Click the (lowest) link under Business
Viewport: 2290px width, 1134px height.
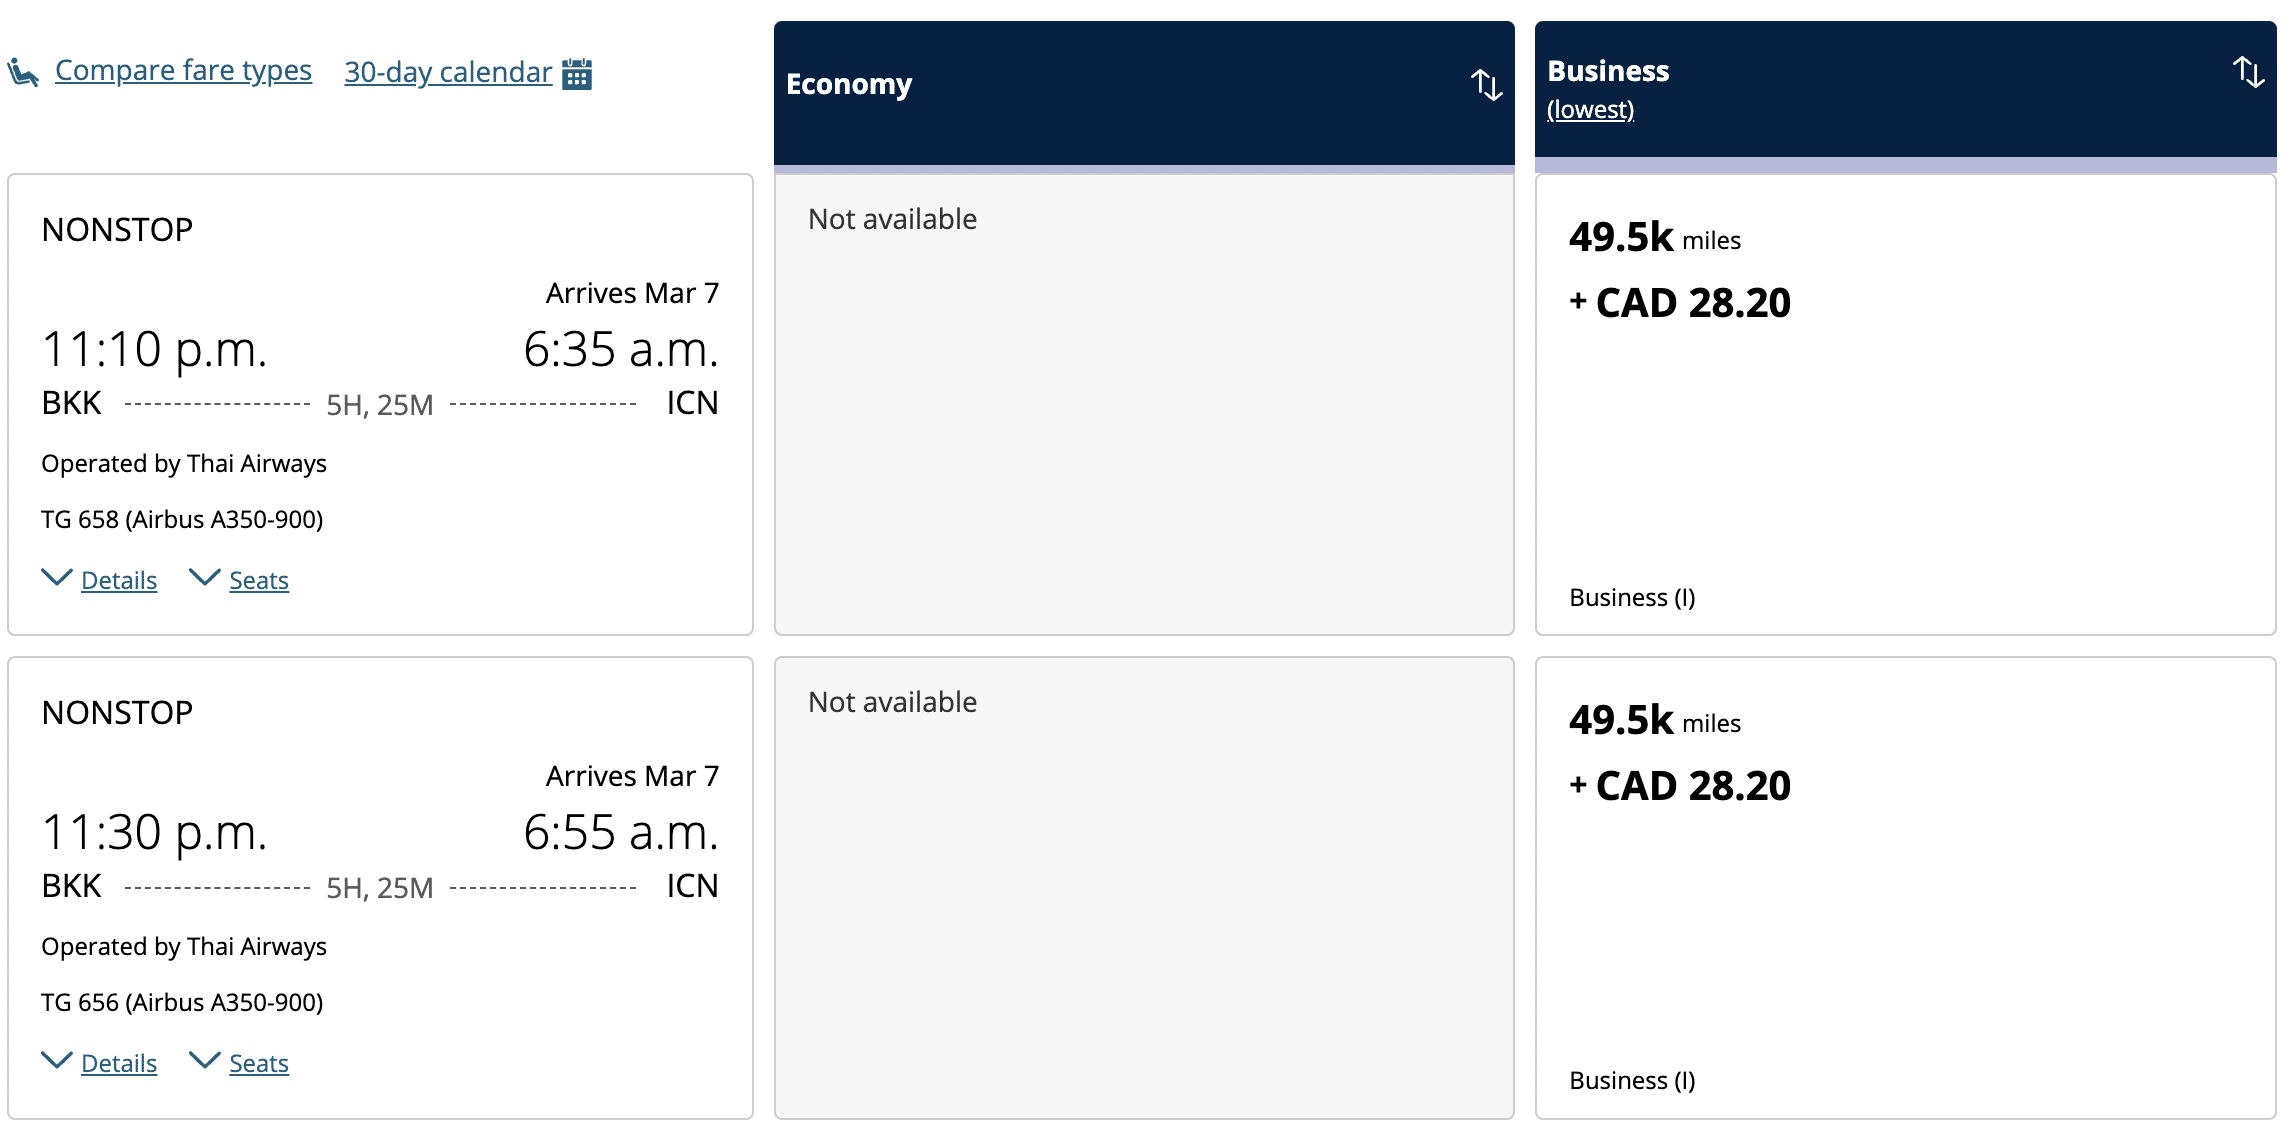coord(1590,110)
